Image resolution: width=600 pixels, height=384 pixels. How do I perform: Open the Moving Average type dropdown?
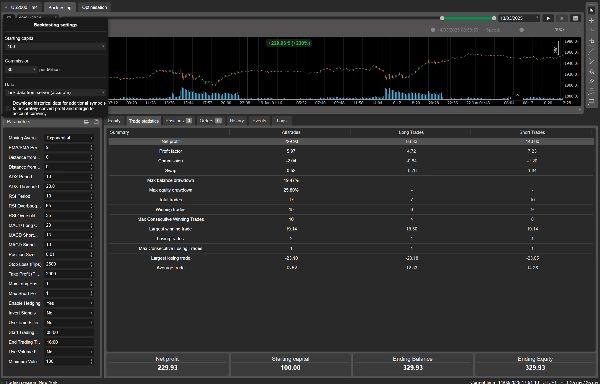[69, 138]
